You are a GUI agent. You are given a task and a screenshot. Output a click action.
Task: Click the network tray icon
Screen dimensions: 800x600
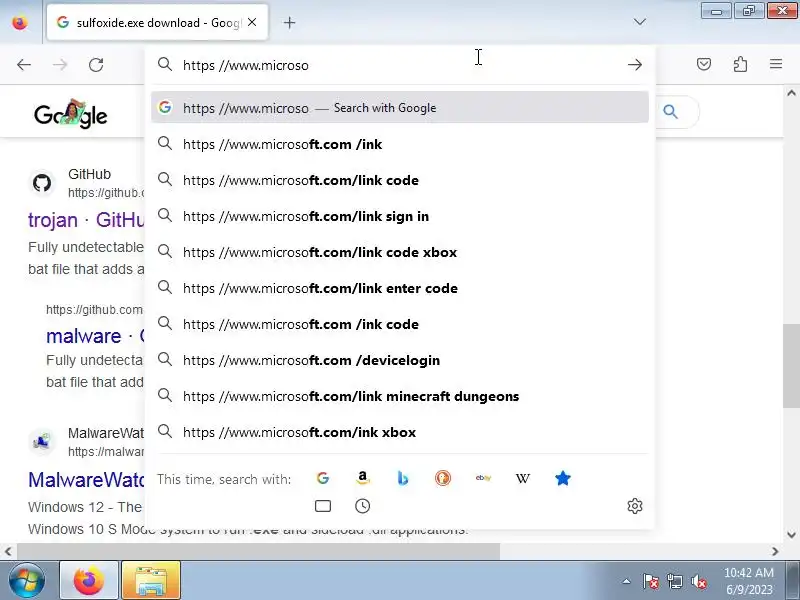tap(674, 581)
